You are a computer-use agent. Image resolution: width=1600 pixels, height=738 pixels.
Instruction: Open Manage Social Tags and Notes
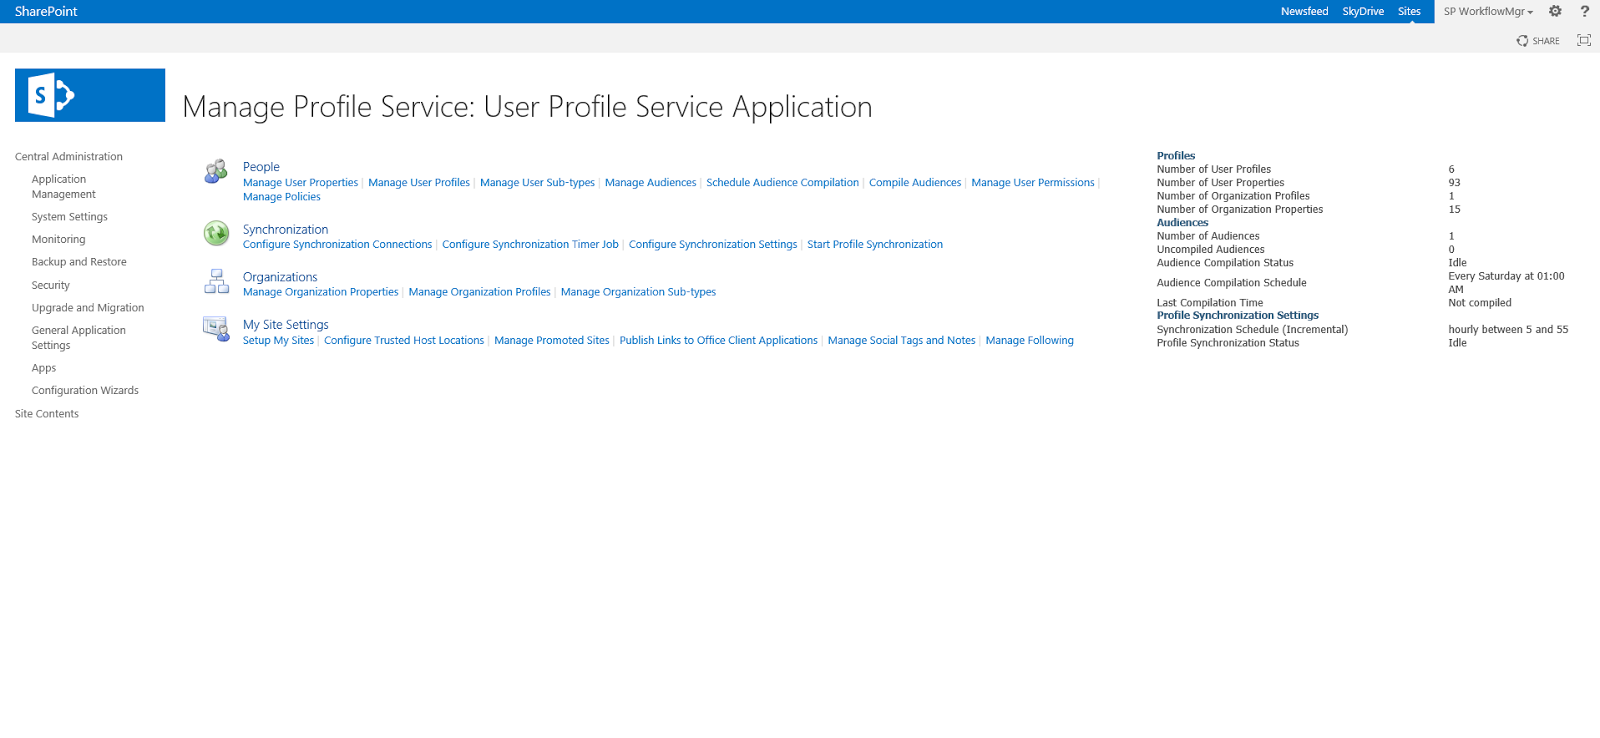click(902, 341)
